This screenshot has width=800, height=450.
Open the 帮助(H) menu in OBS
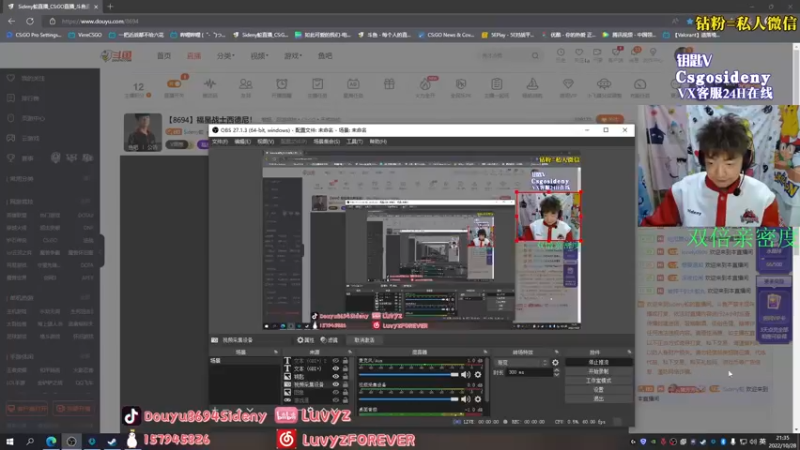coord(378,141)
